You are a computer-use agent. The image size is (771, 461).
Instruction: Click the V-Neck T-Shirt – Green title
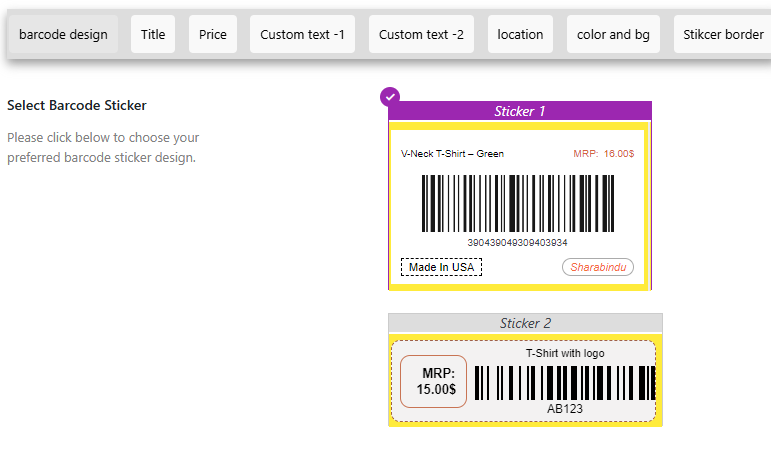[452, 154]
